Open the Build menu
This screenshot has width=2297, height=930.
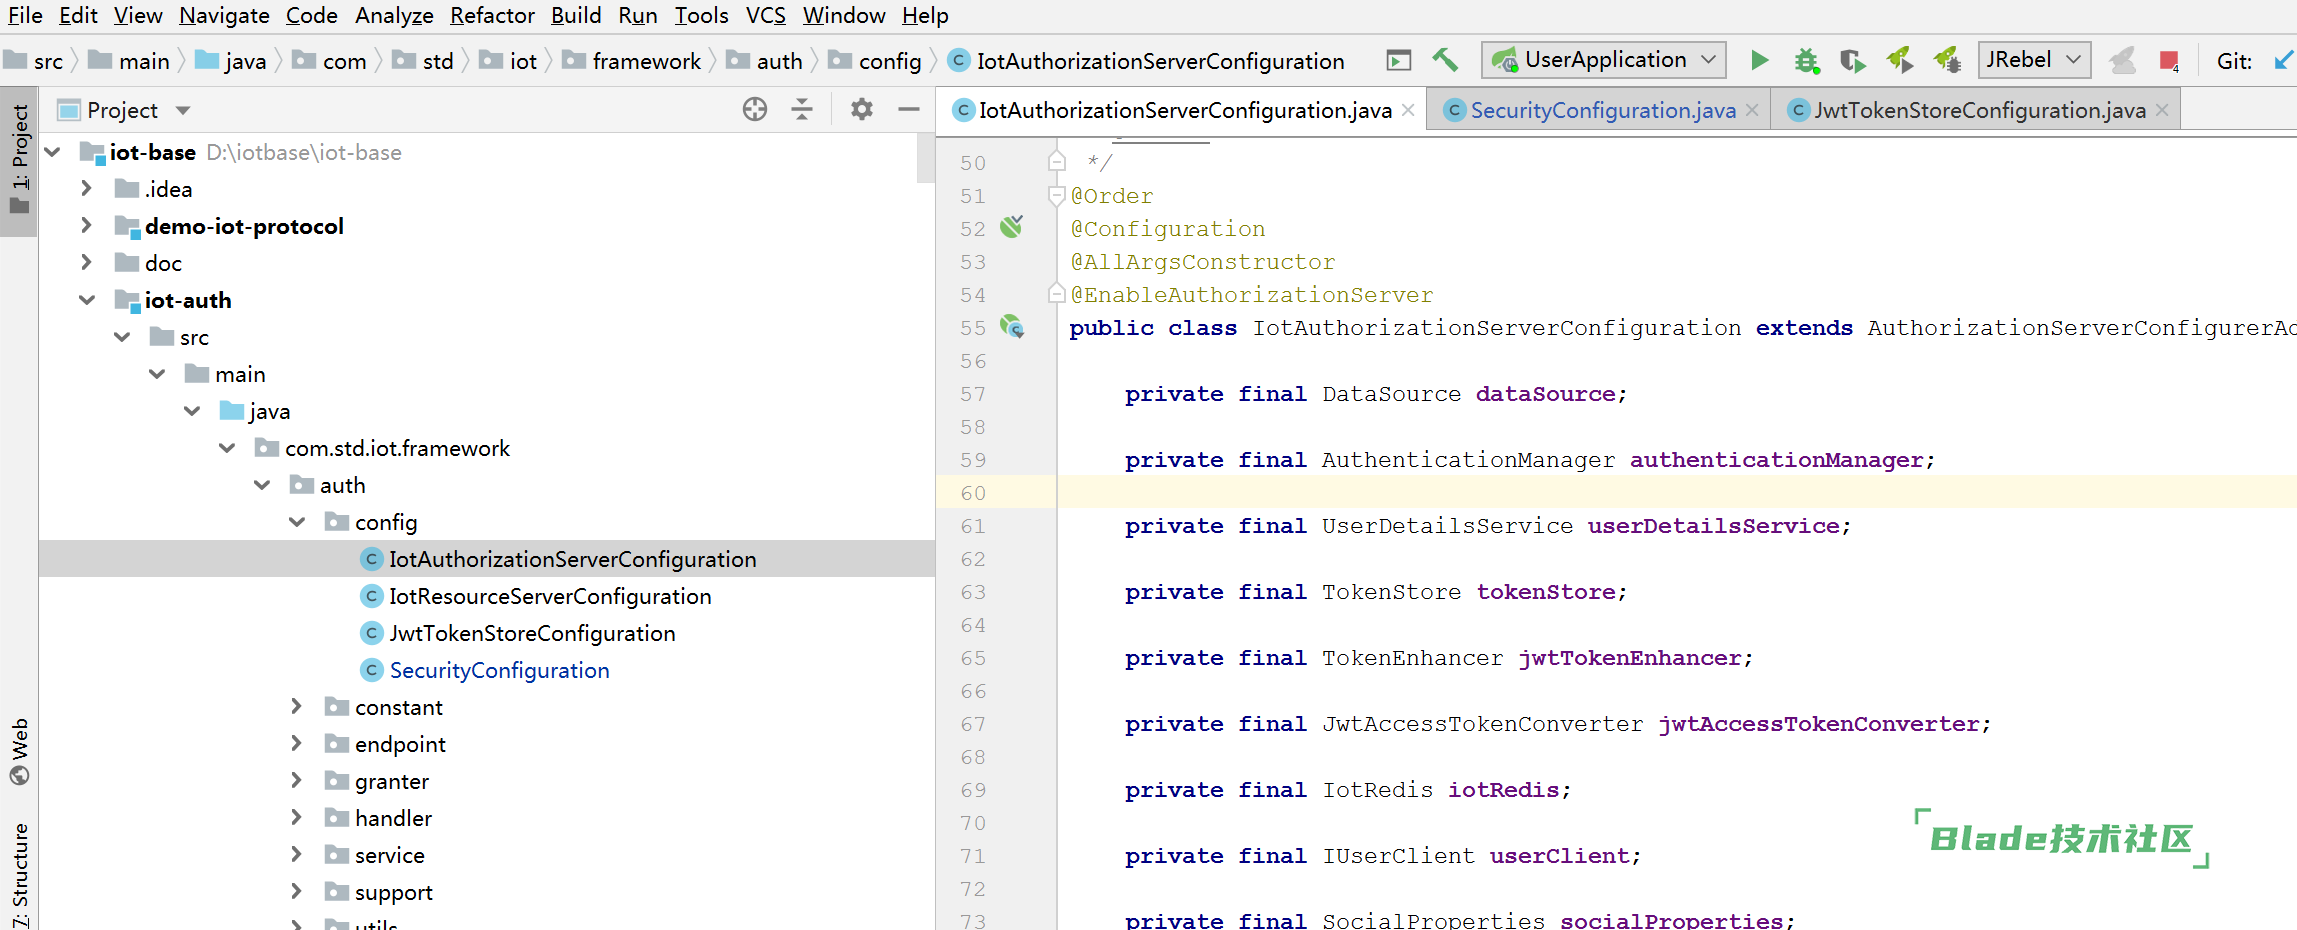tap(576, 15)
